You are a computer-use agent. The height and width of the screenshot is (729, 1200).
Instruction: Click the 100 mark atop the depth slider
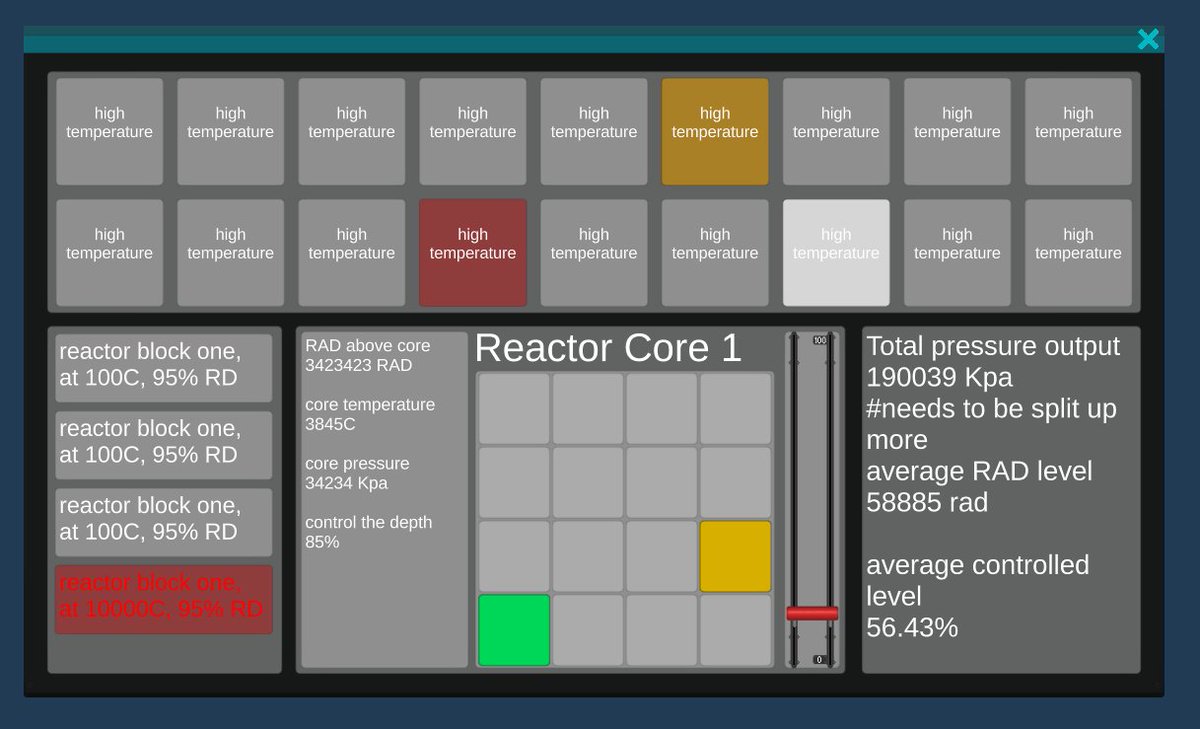820,340
